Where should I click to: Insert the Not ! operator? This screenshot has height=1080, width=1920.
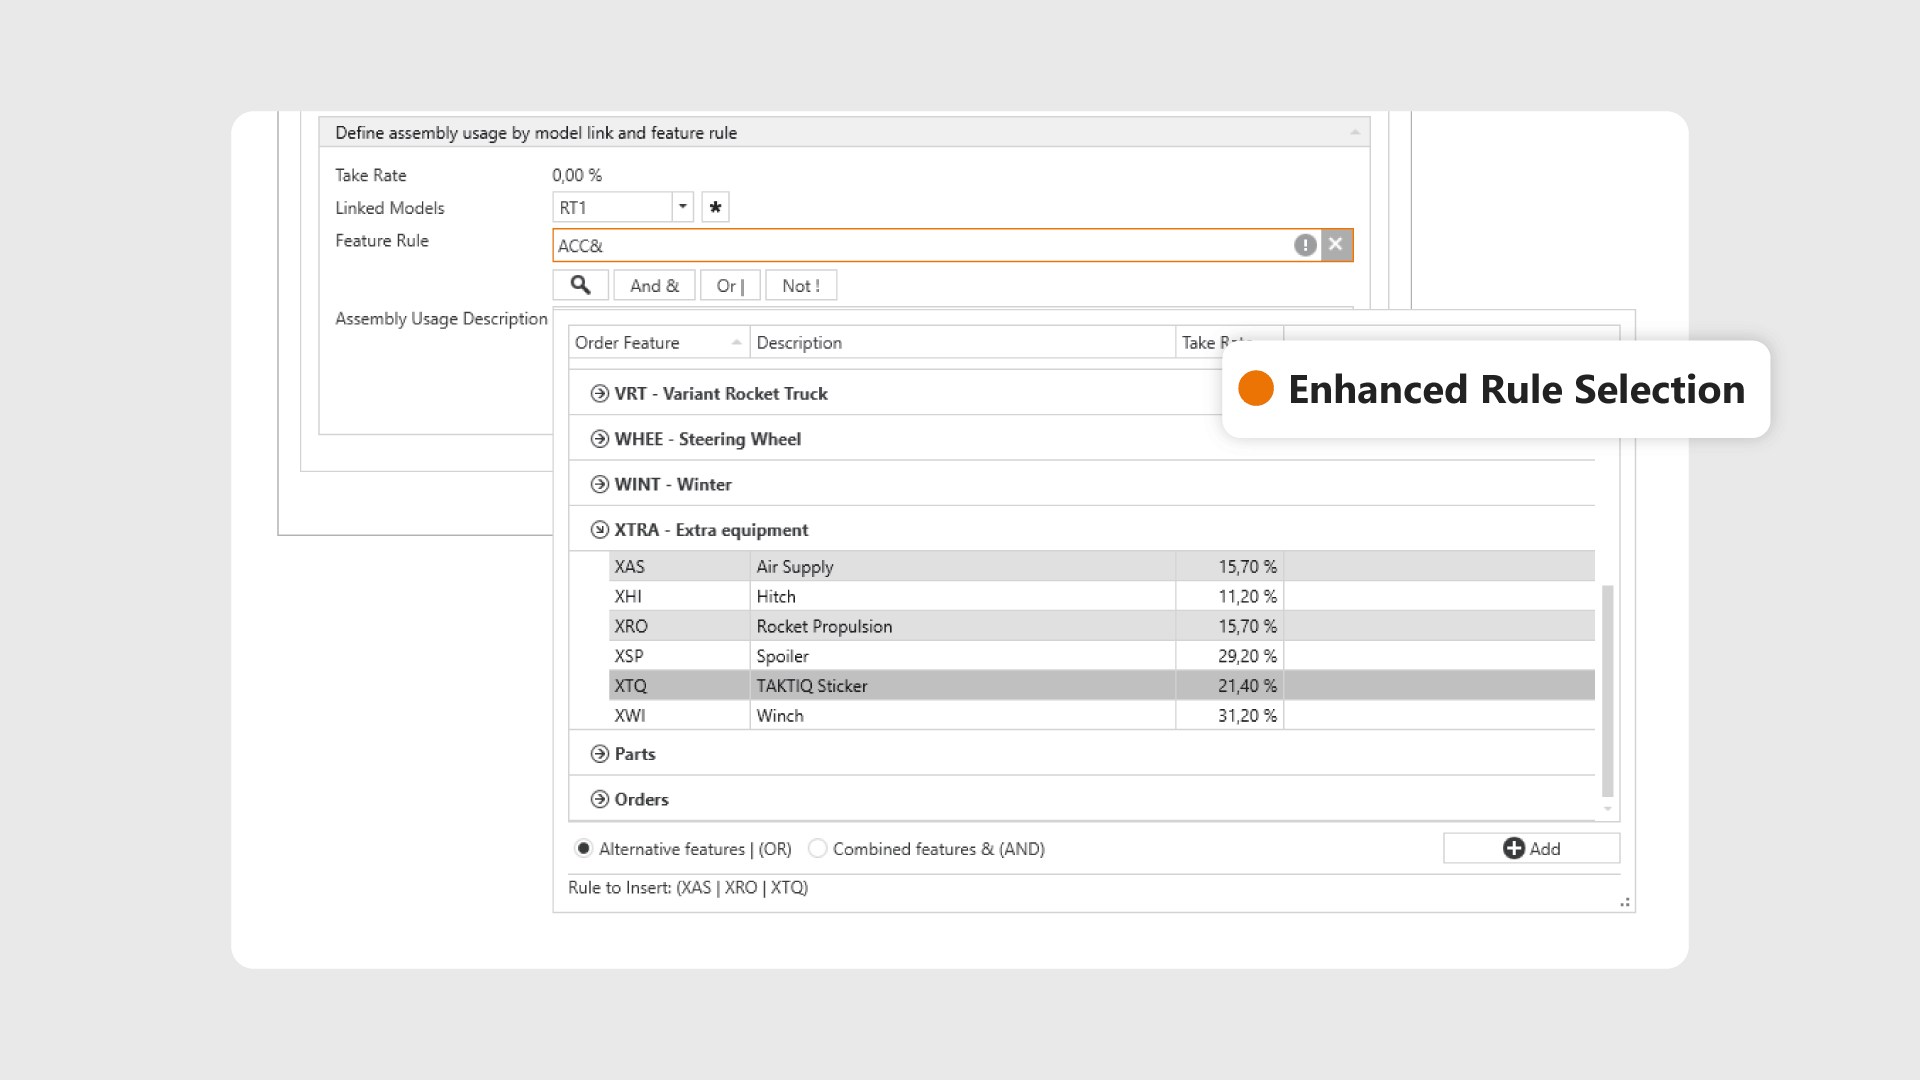pyautogui.click(x=800, y=285)
